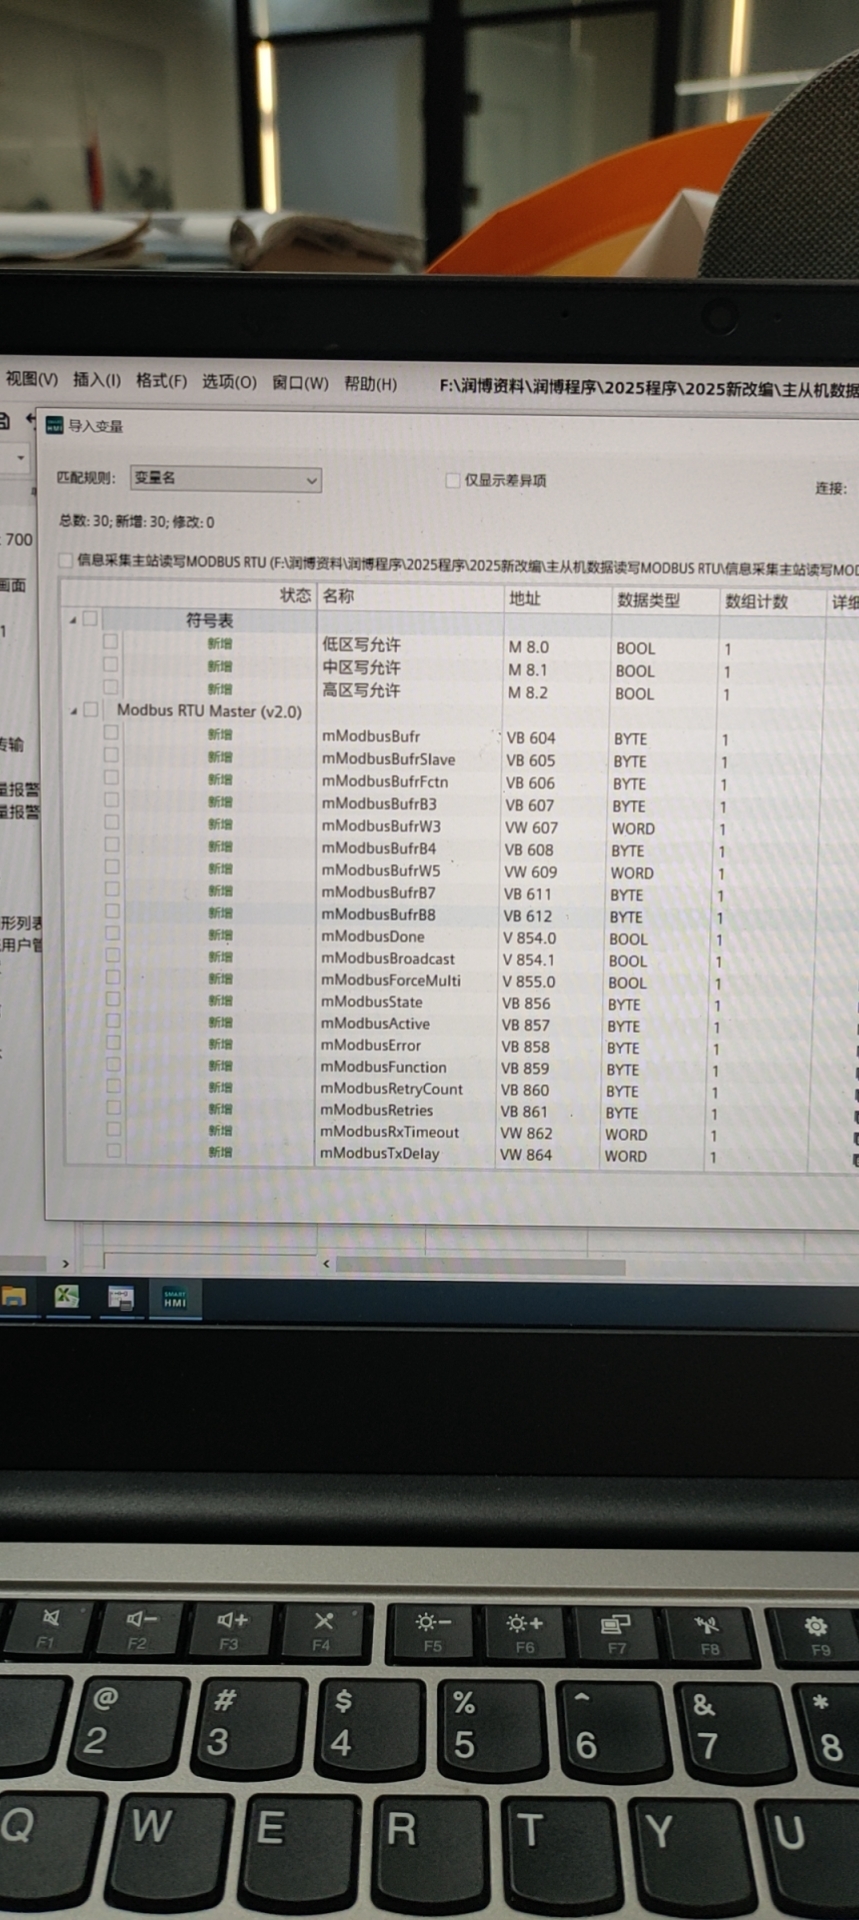Click the address cell M 8.0
Image resolution: width=859 pixels, height=1920 pixels.
[x=529, y=647]
